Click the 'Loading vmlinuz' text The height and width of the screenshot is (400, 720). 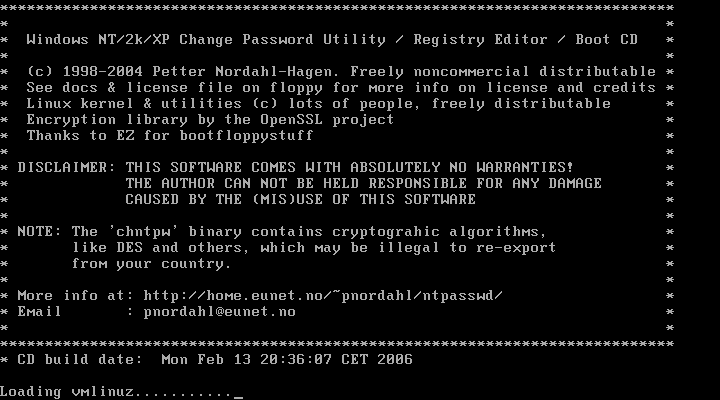point(67,392)
